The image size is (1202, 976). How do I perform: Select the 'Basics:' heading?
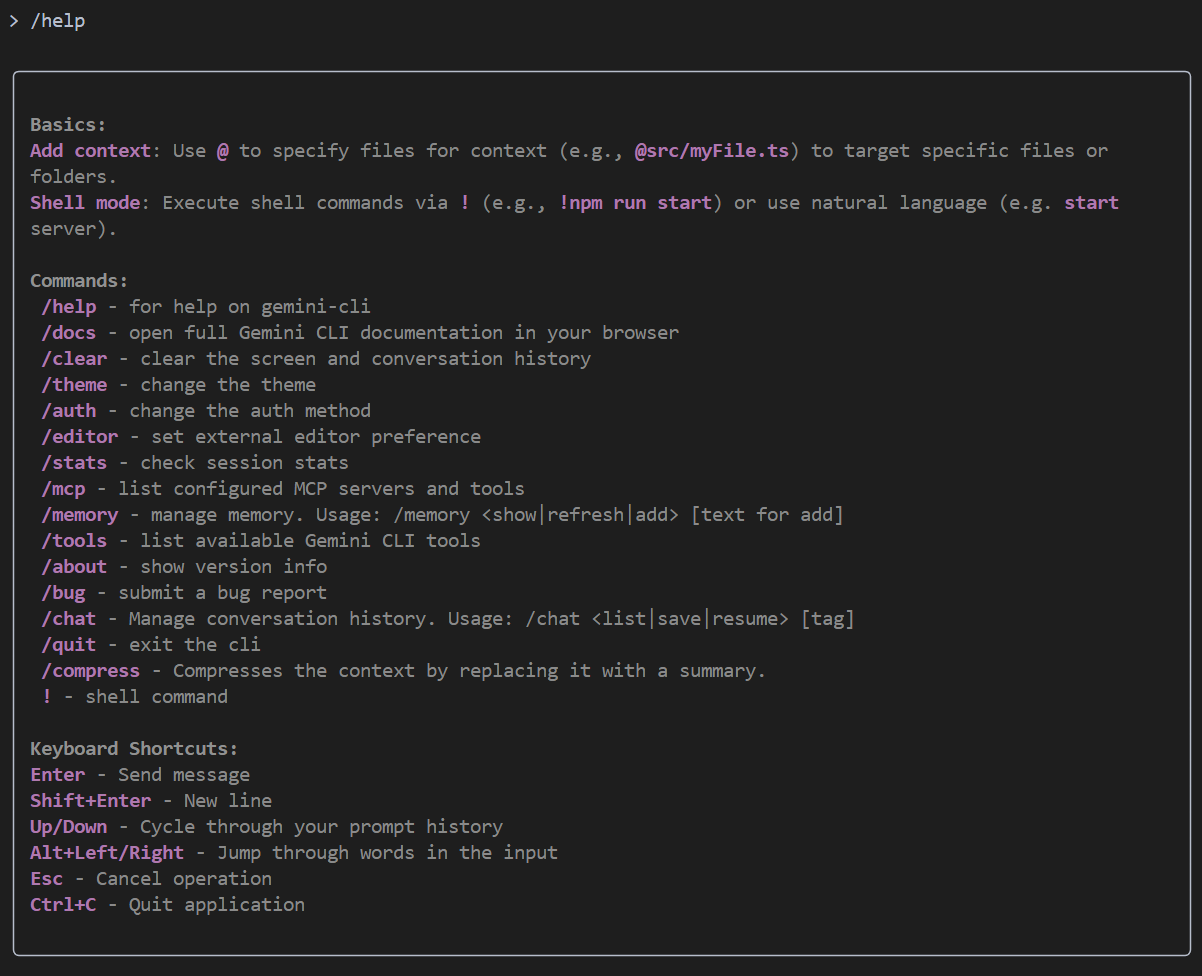click(68, 125)
